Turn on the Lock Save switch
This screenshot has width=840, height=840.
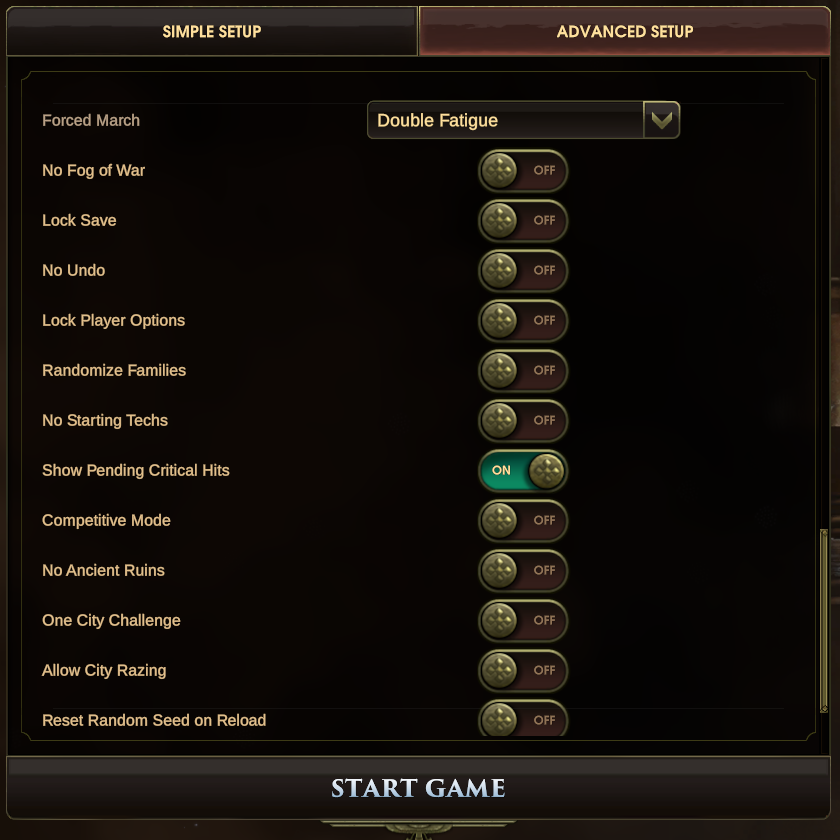tap(523, 220)
